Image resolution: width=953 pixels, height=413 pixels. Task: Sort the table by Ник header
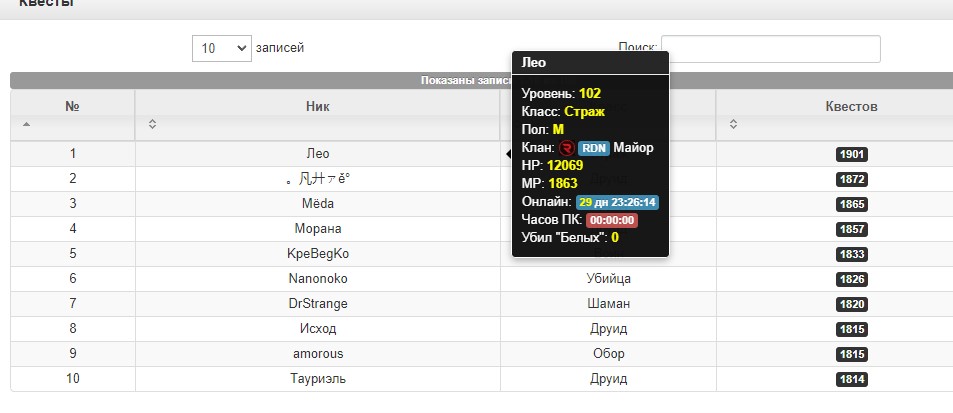pos(317,106)
